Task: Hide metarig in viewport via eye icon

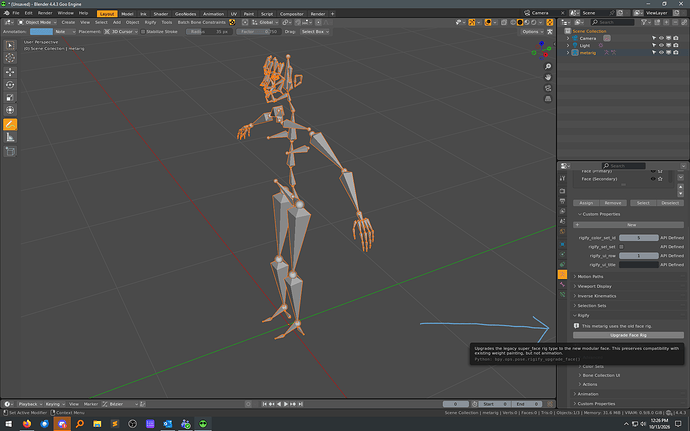Action: point(661,52)
